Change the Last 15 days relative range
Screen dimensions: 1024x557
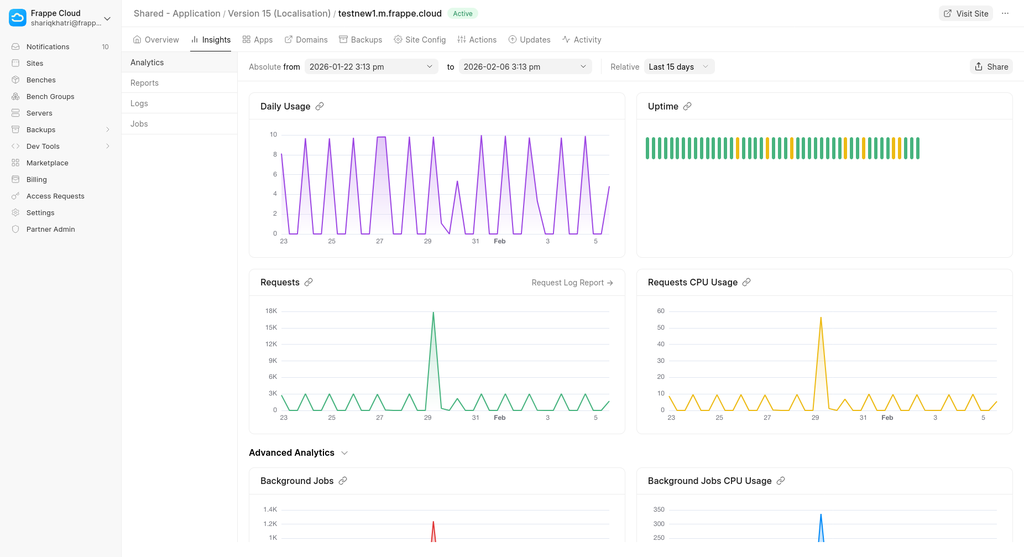[x=679, y=67]
